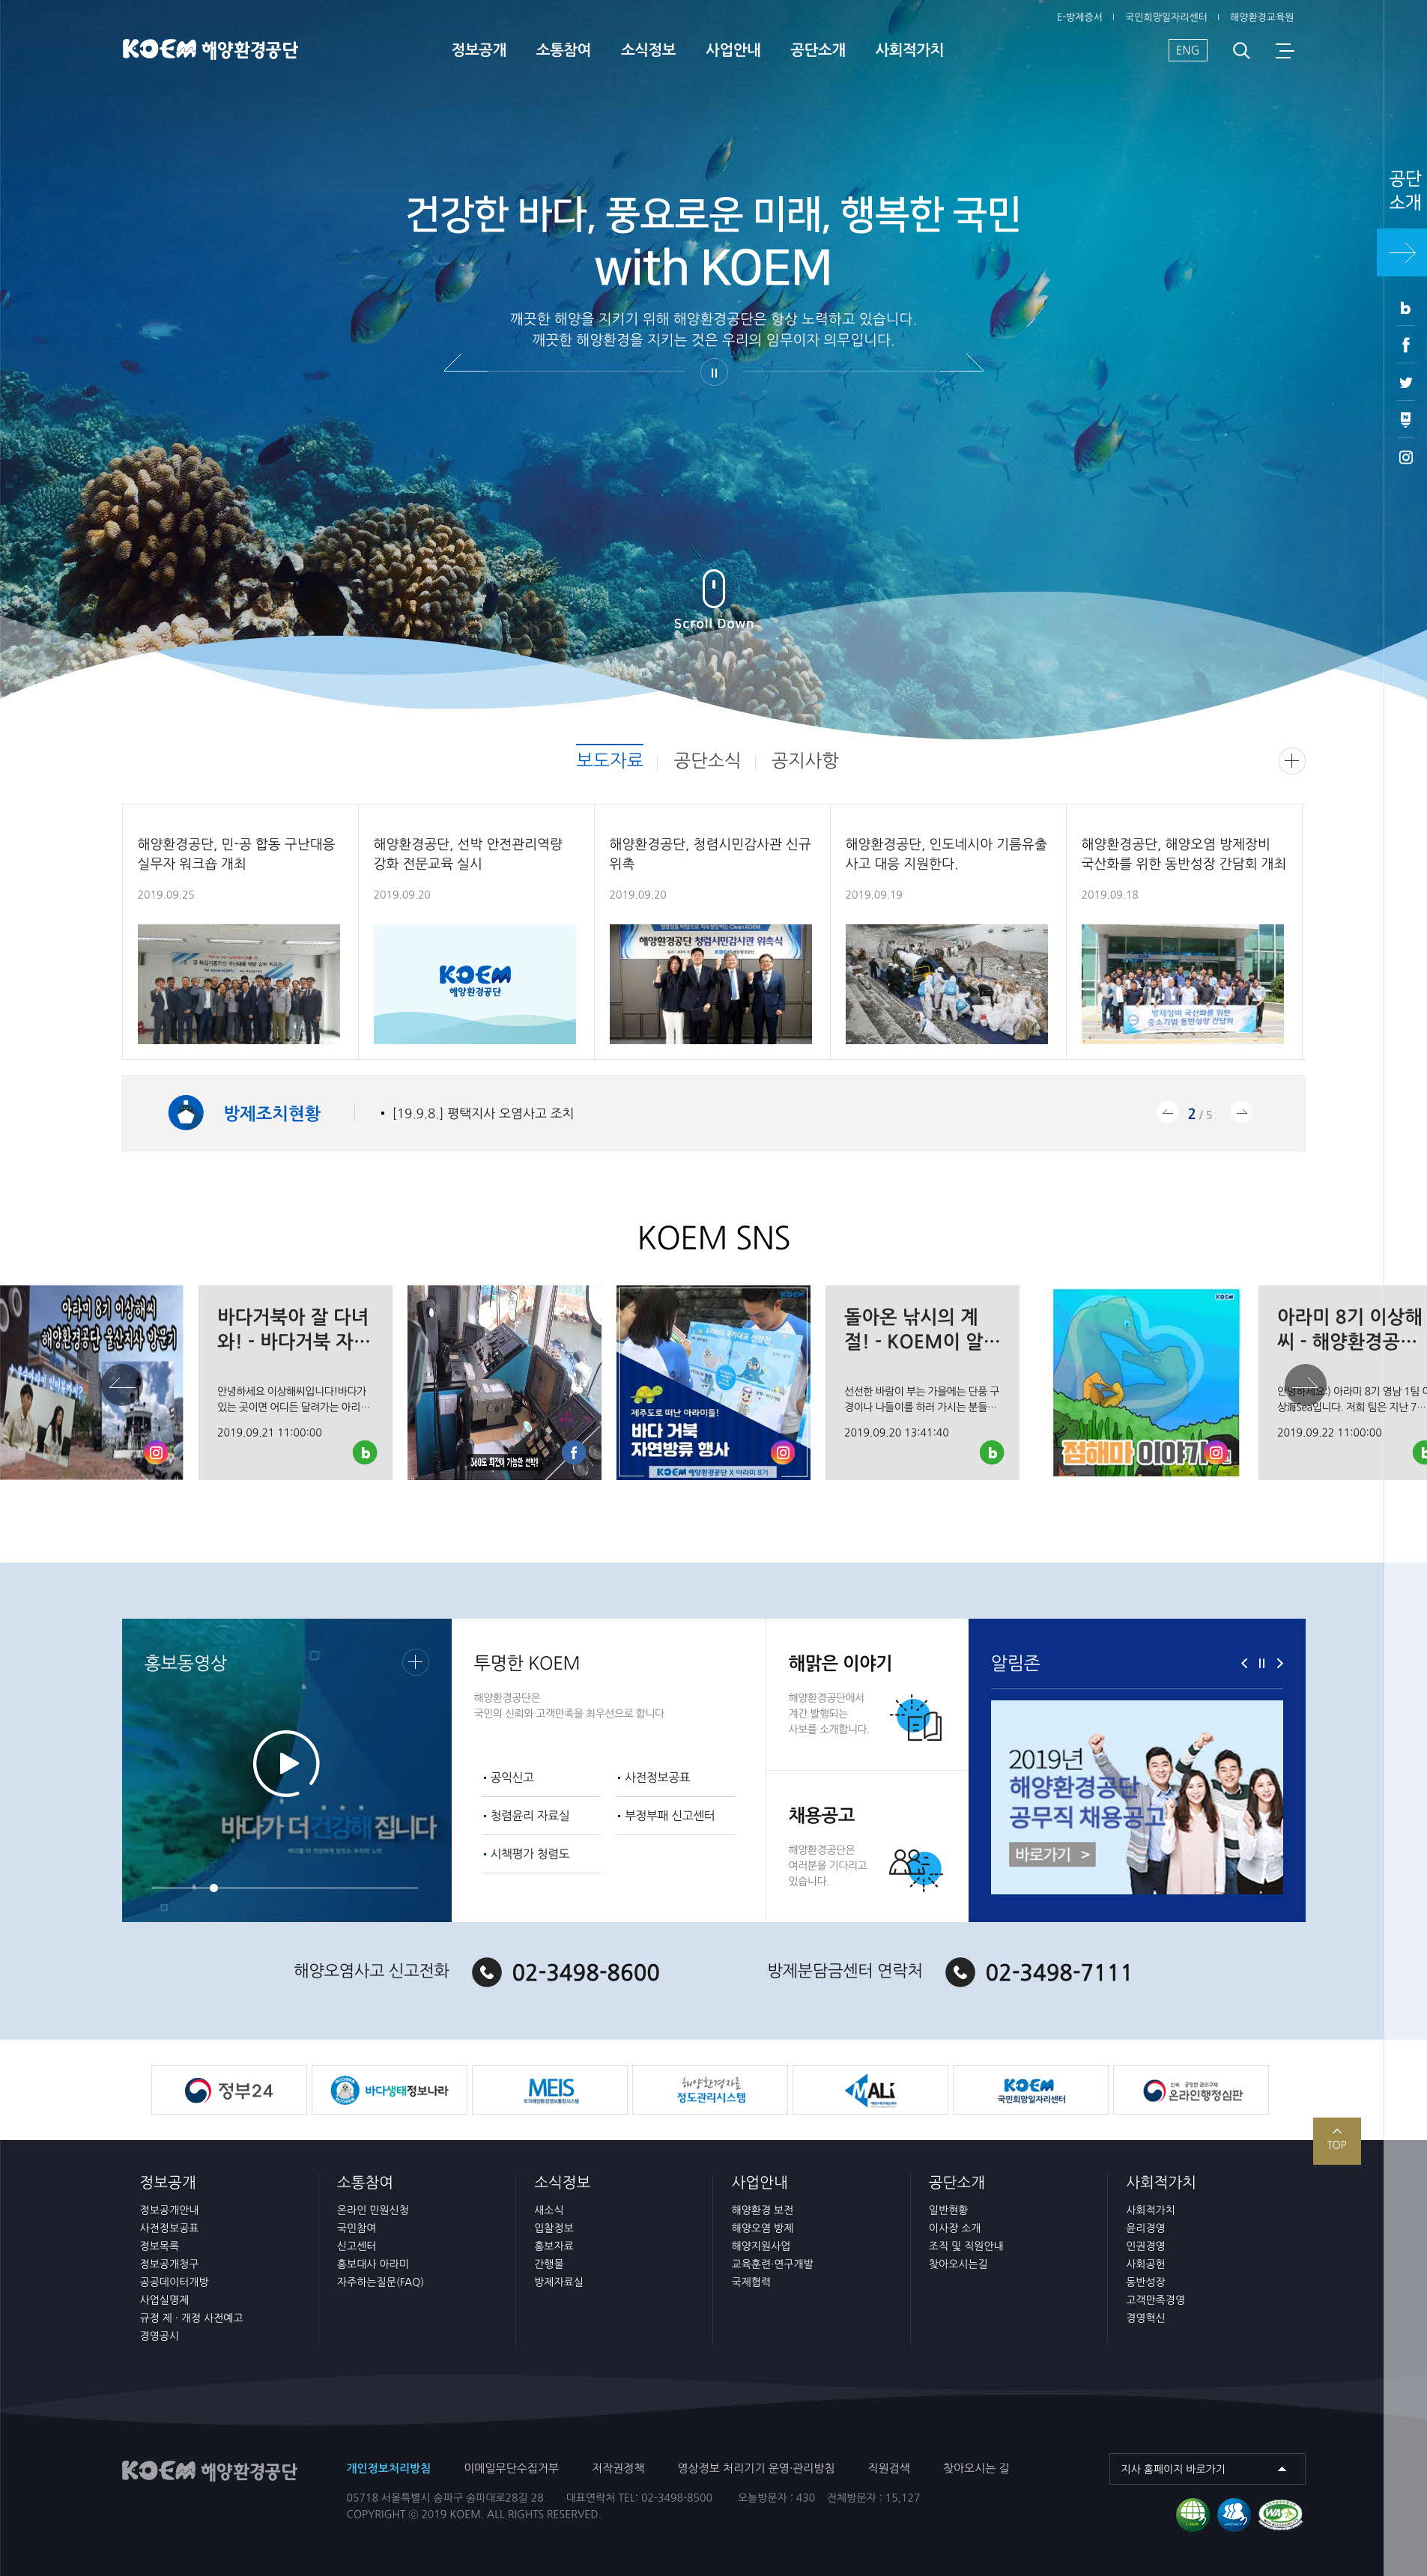Click the blue arrow under 공단소개 sidebar
1427x2576 pixels.
[1401, 253]
